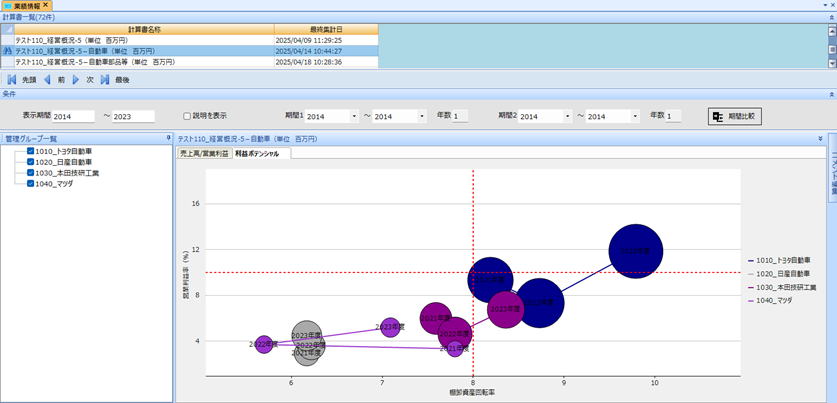
Task: Collapse the 計算書一覧 panel chevron
Action: [x=831, y=17]
